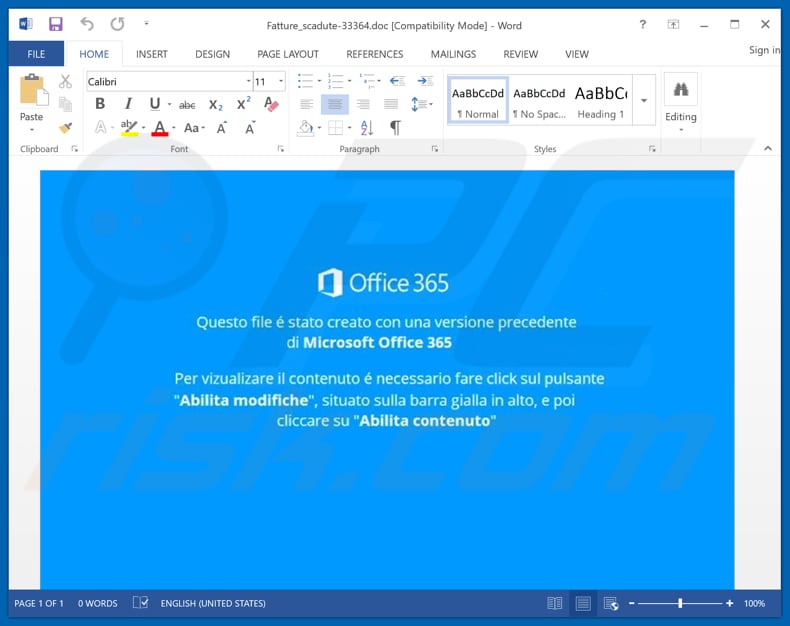
Task: Click the Format Painter brush icon
Action: click(x=65, y=128)
